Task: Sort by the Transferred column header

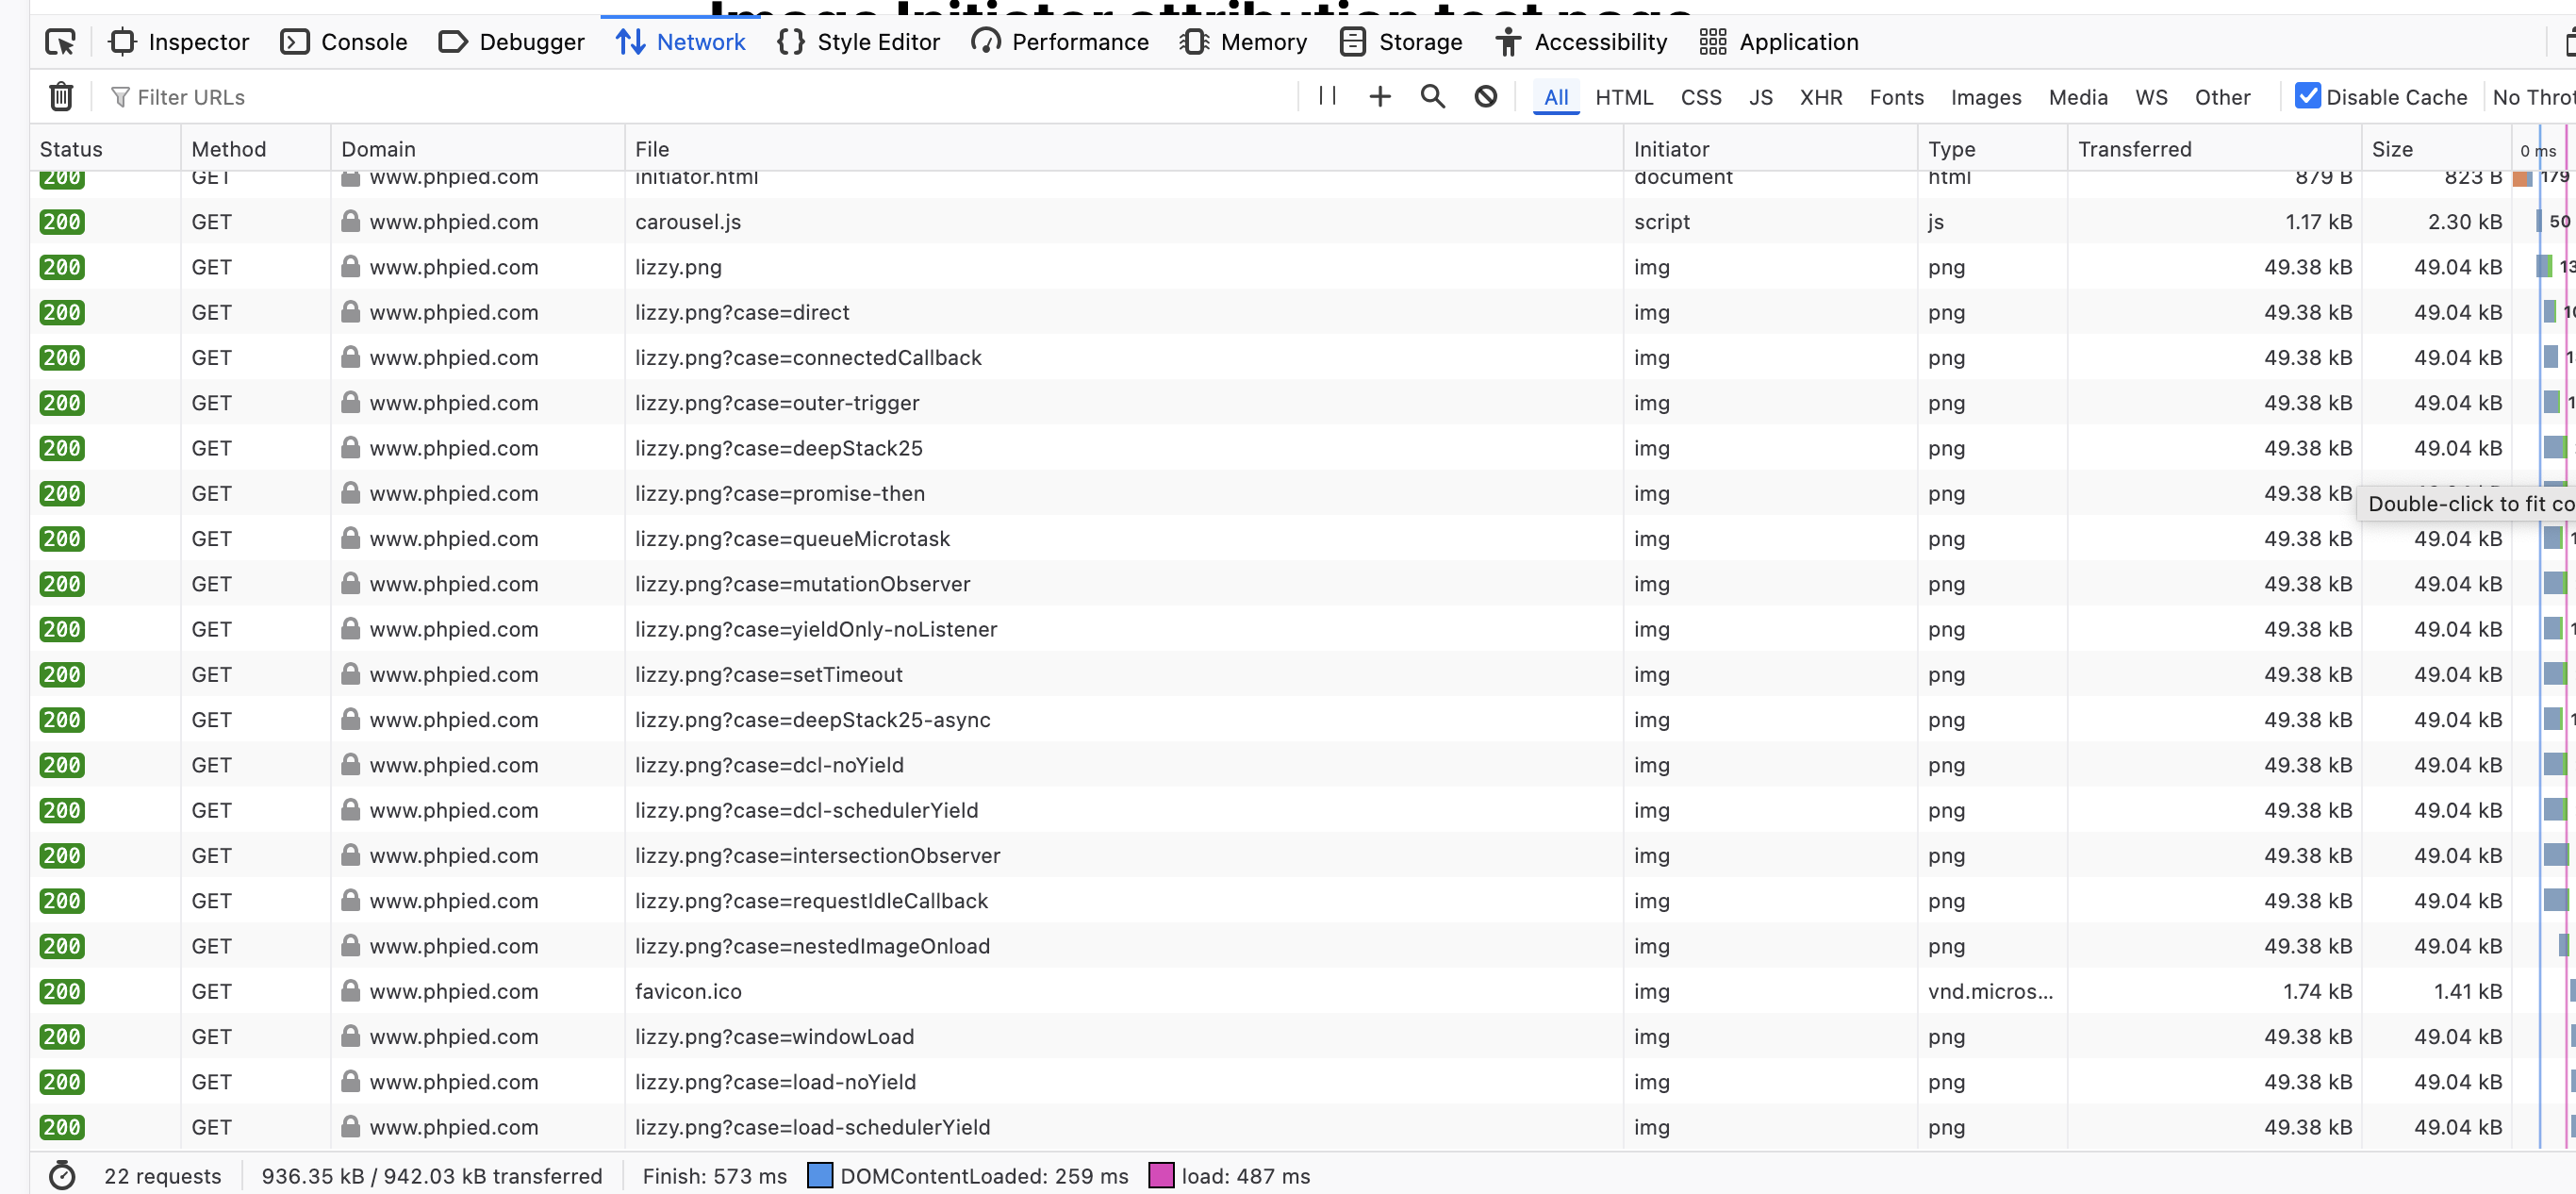Action: point(2214,149)
